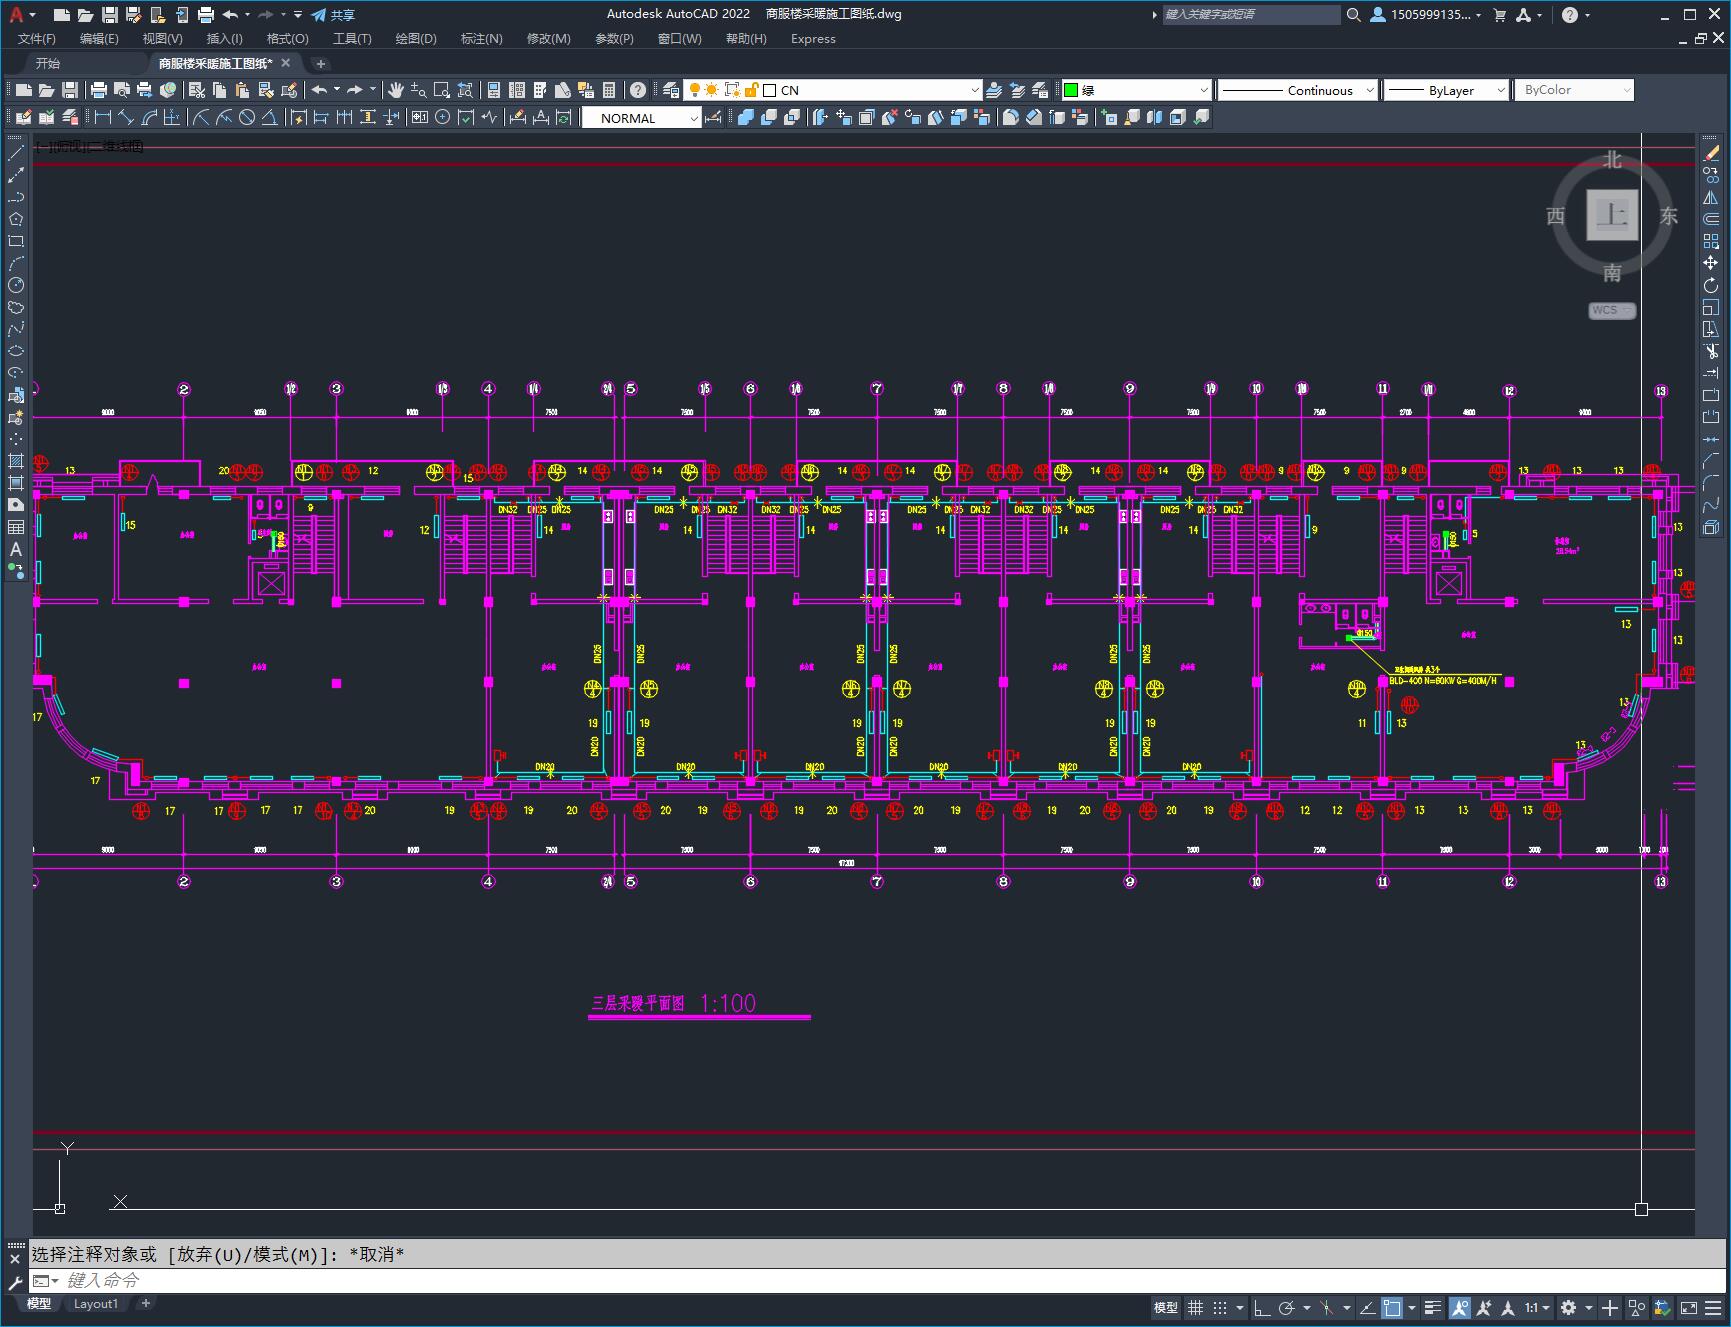Click the Center Mark dimension icon
The width and height of the screenshot is (1731, 1327).
click(x=442, y=117)
